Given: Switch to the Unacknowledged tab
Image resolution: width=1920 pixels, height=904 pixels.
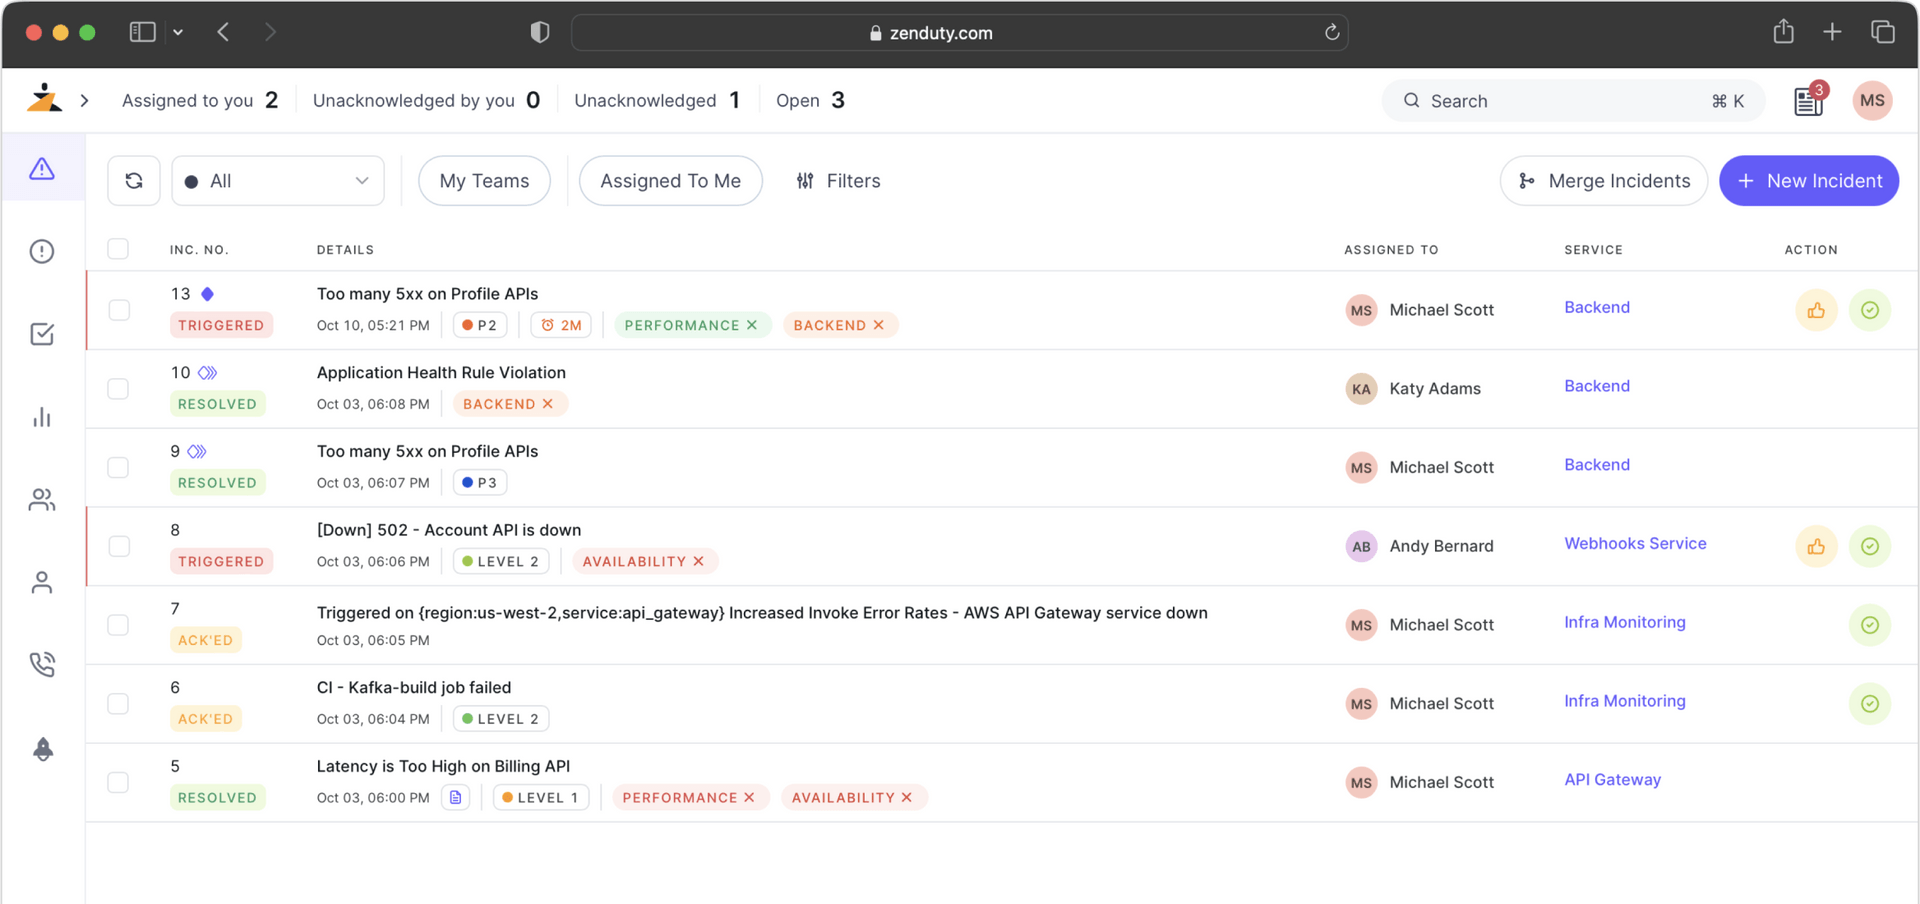Looking at the screenshot, I should point(657,100).
